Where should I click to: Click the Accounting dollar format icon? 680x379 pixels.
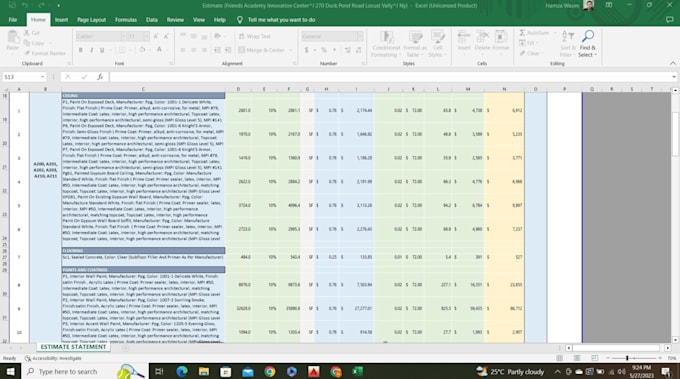pyautogui.click(x=307, y=50)
